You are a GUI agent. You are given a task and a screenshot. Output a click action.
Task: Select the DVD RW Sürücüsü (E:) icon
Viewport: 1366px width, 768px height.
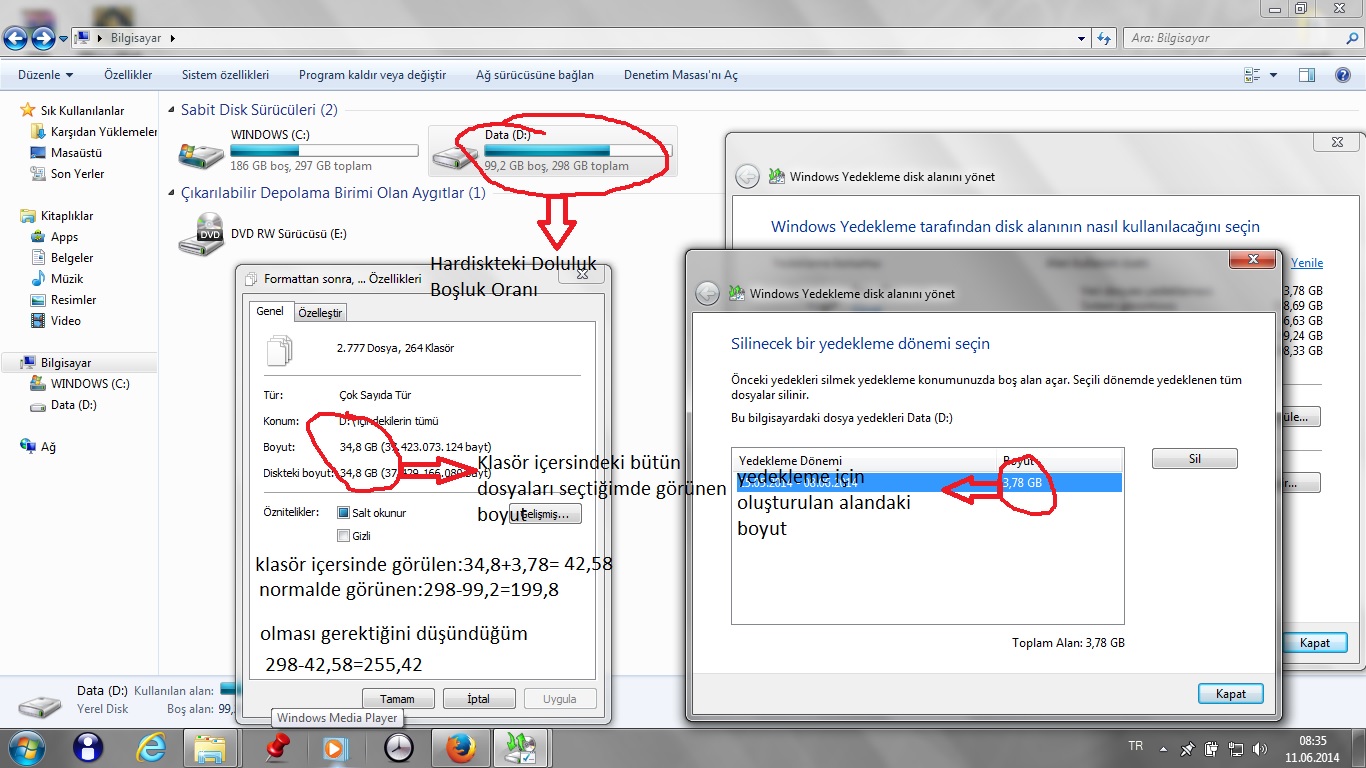coord(201,234)
